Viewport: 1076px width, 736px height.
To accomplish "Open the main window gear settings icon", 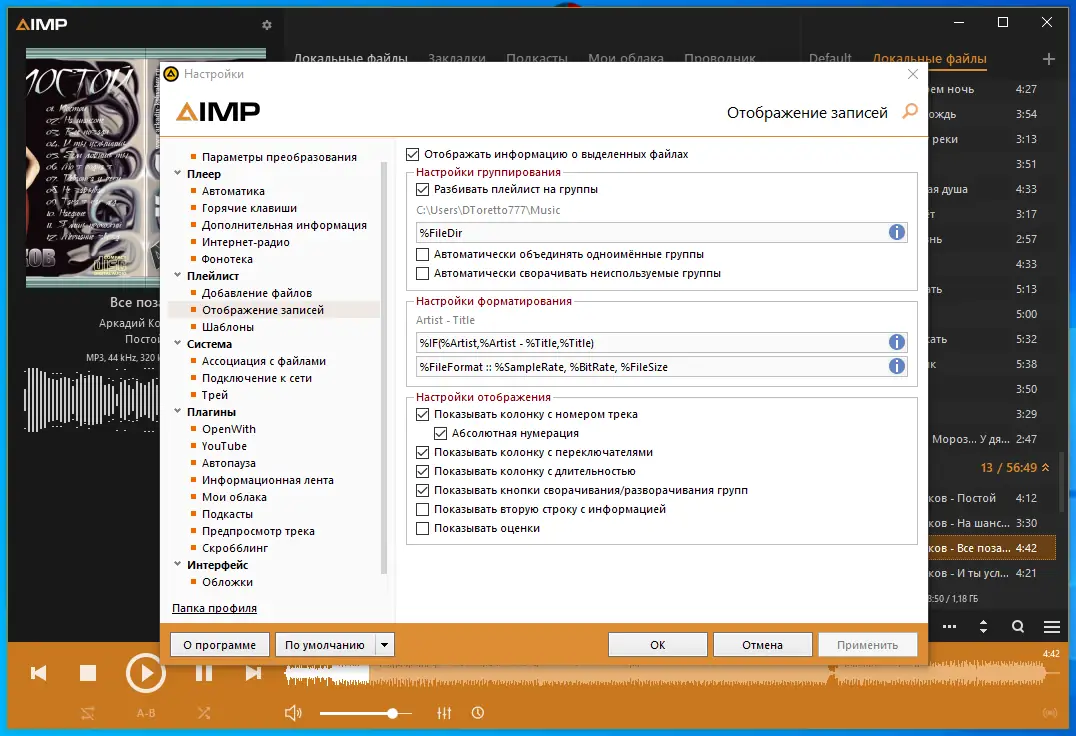I will coord(267,25).
